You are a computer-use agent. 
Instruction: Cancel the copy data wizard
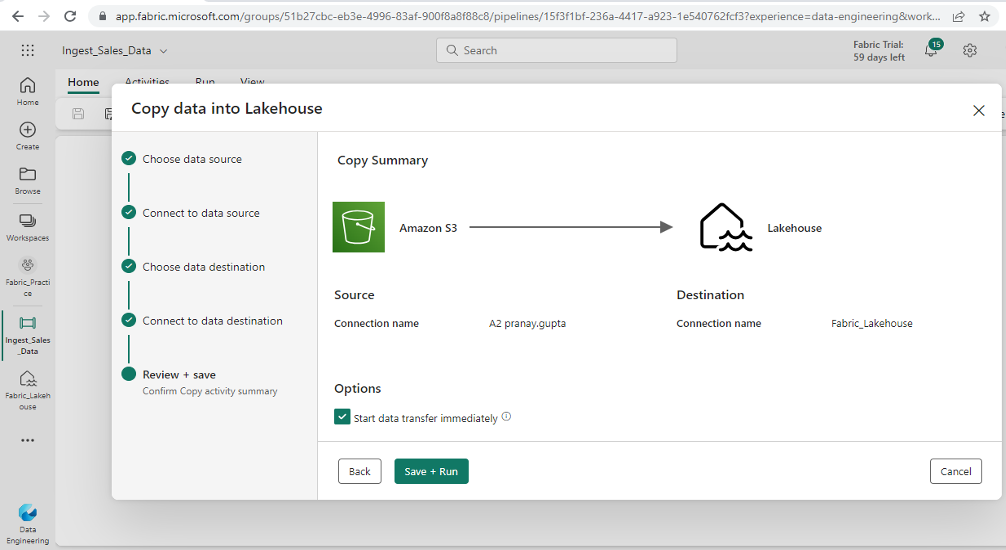click(955, 471)
